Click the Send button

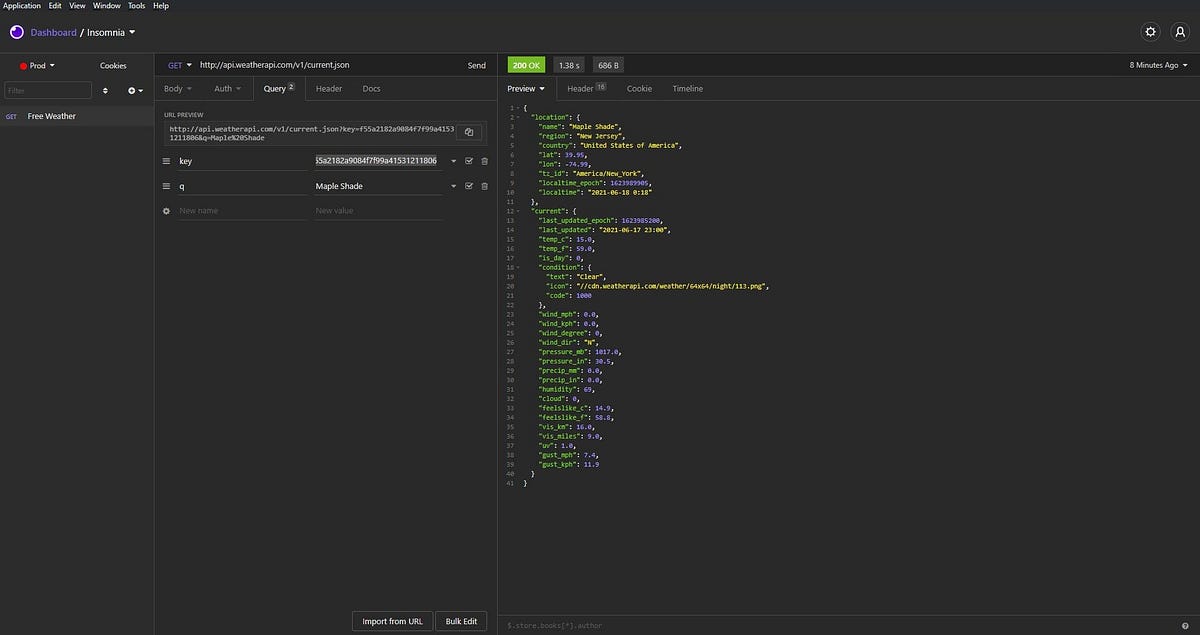(477, 65)
